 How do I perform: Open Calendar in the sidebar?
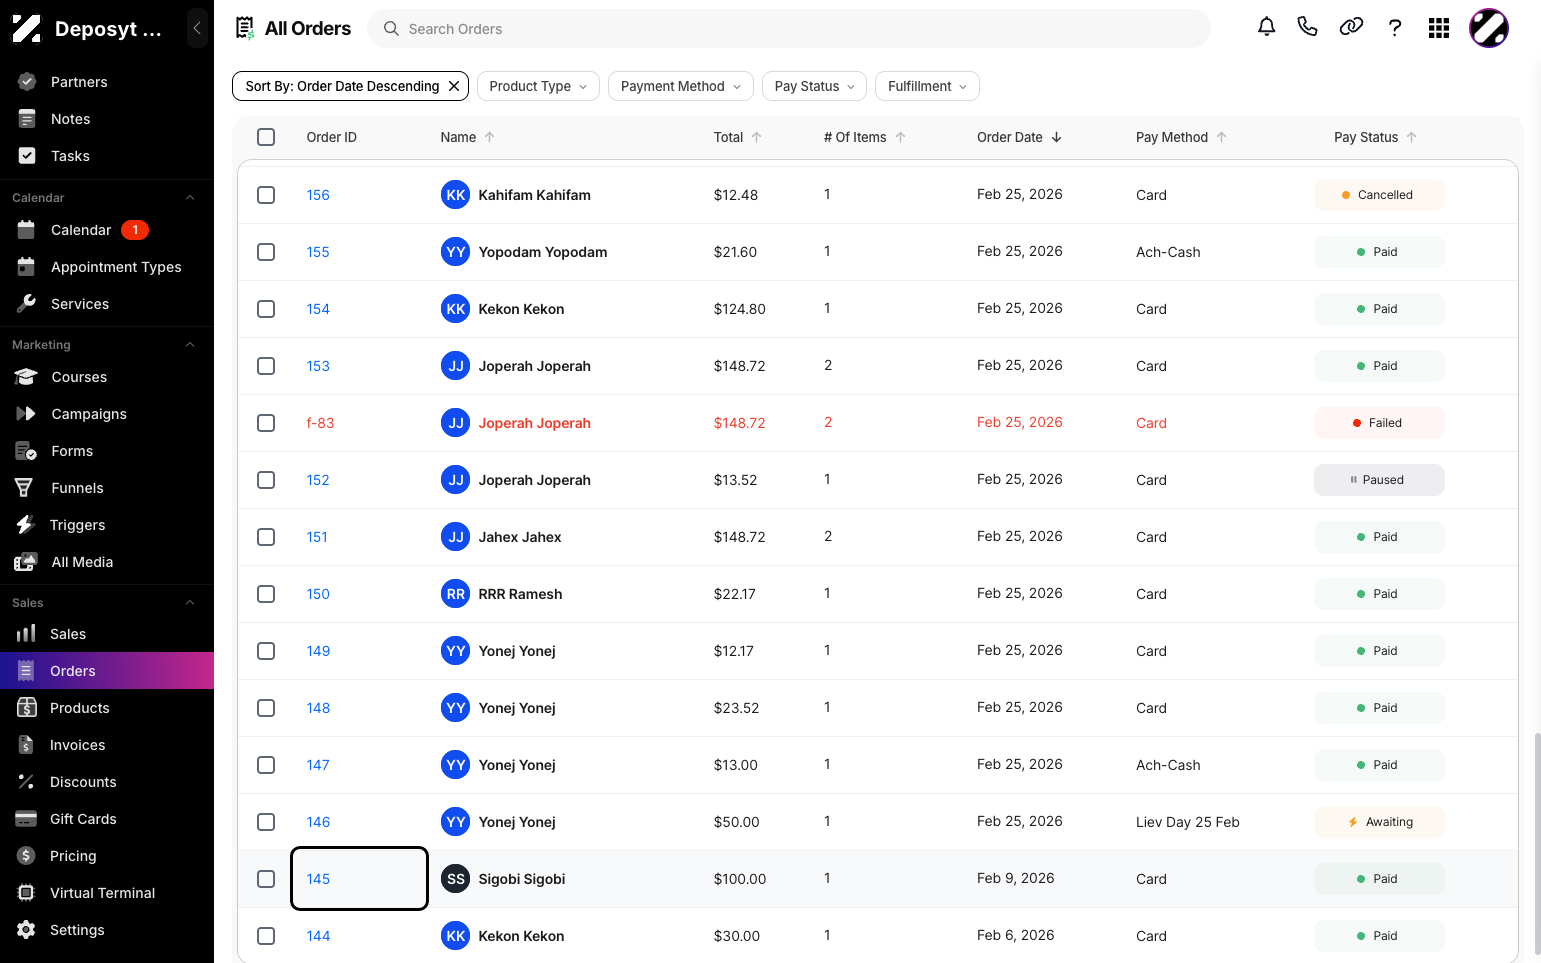point(107,230)
